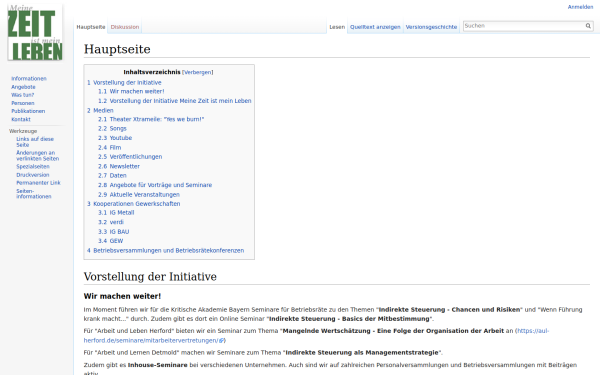Click the Vorstellung der Initiative section heading
This screenshot has width=600, height=375.
pyautogui.click(x=150, y=276)
